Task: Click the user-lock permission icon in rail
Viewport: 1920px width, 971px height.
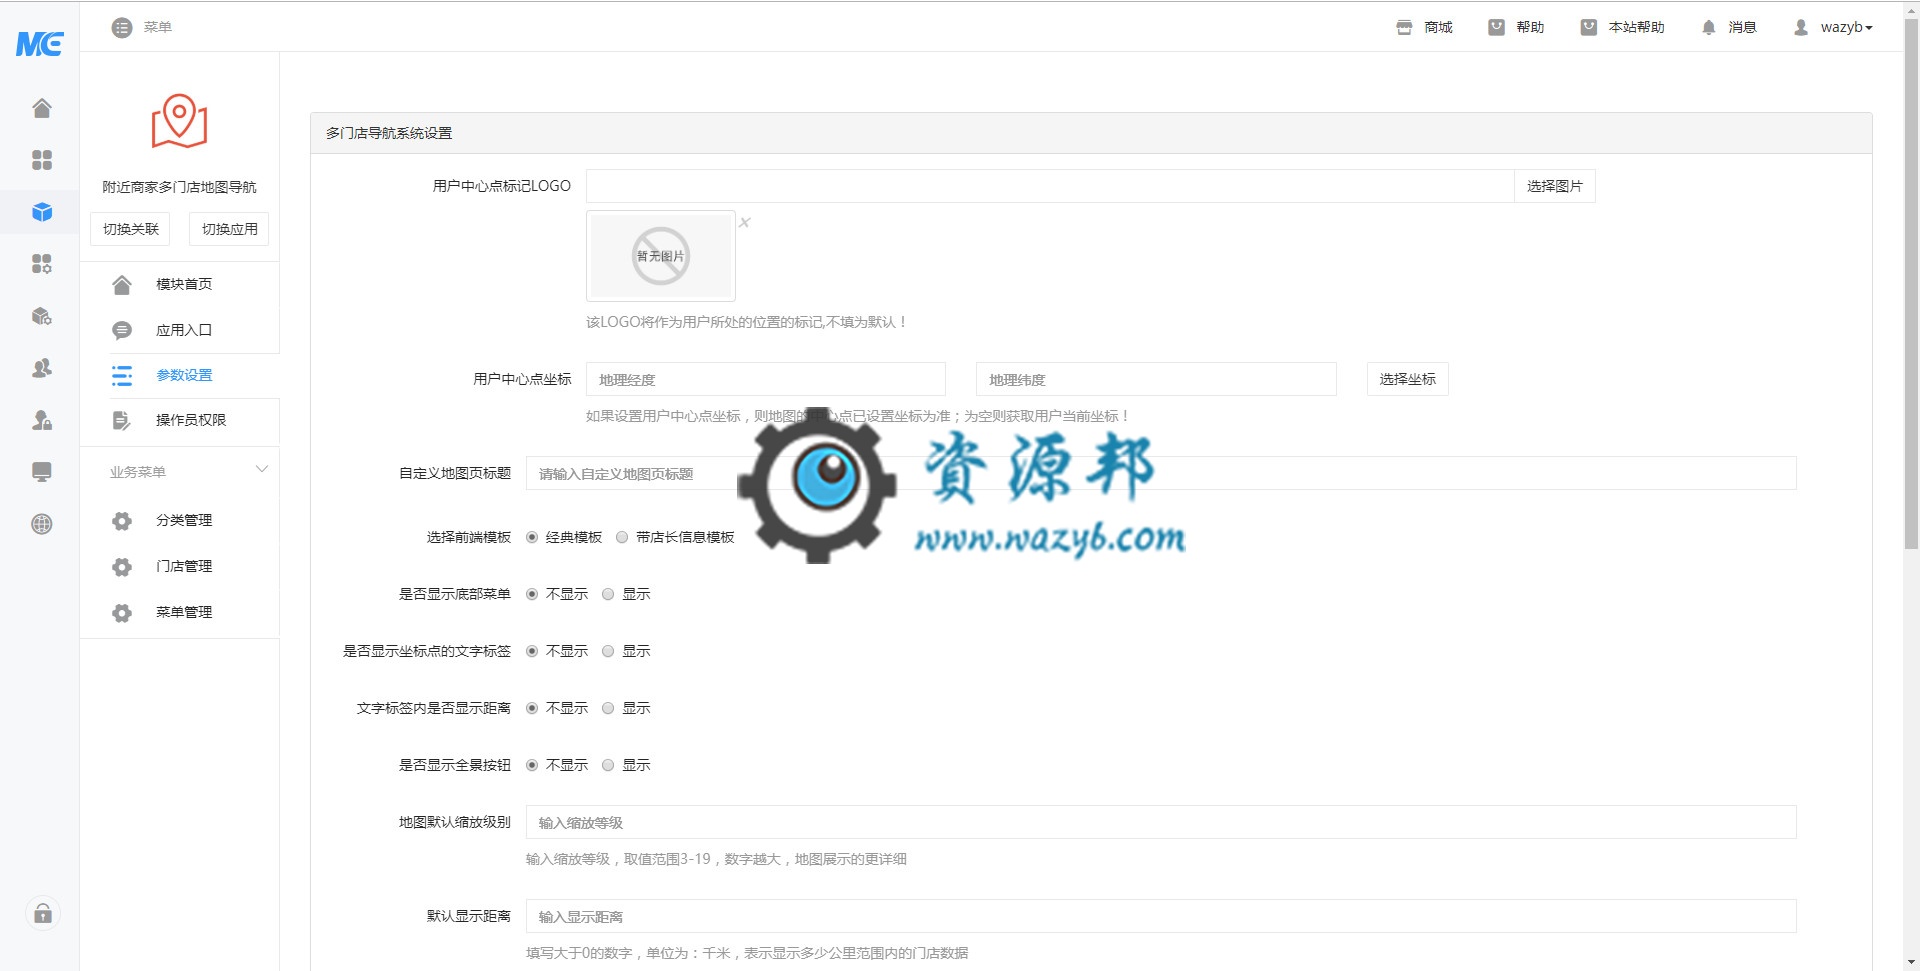Action: [x=41, y=420]
